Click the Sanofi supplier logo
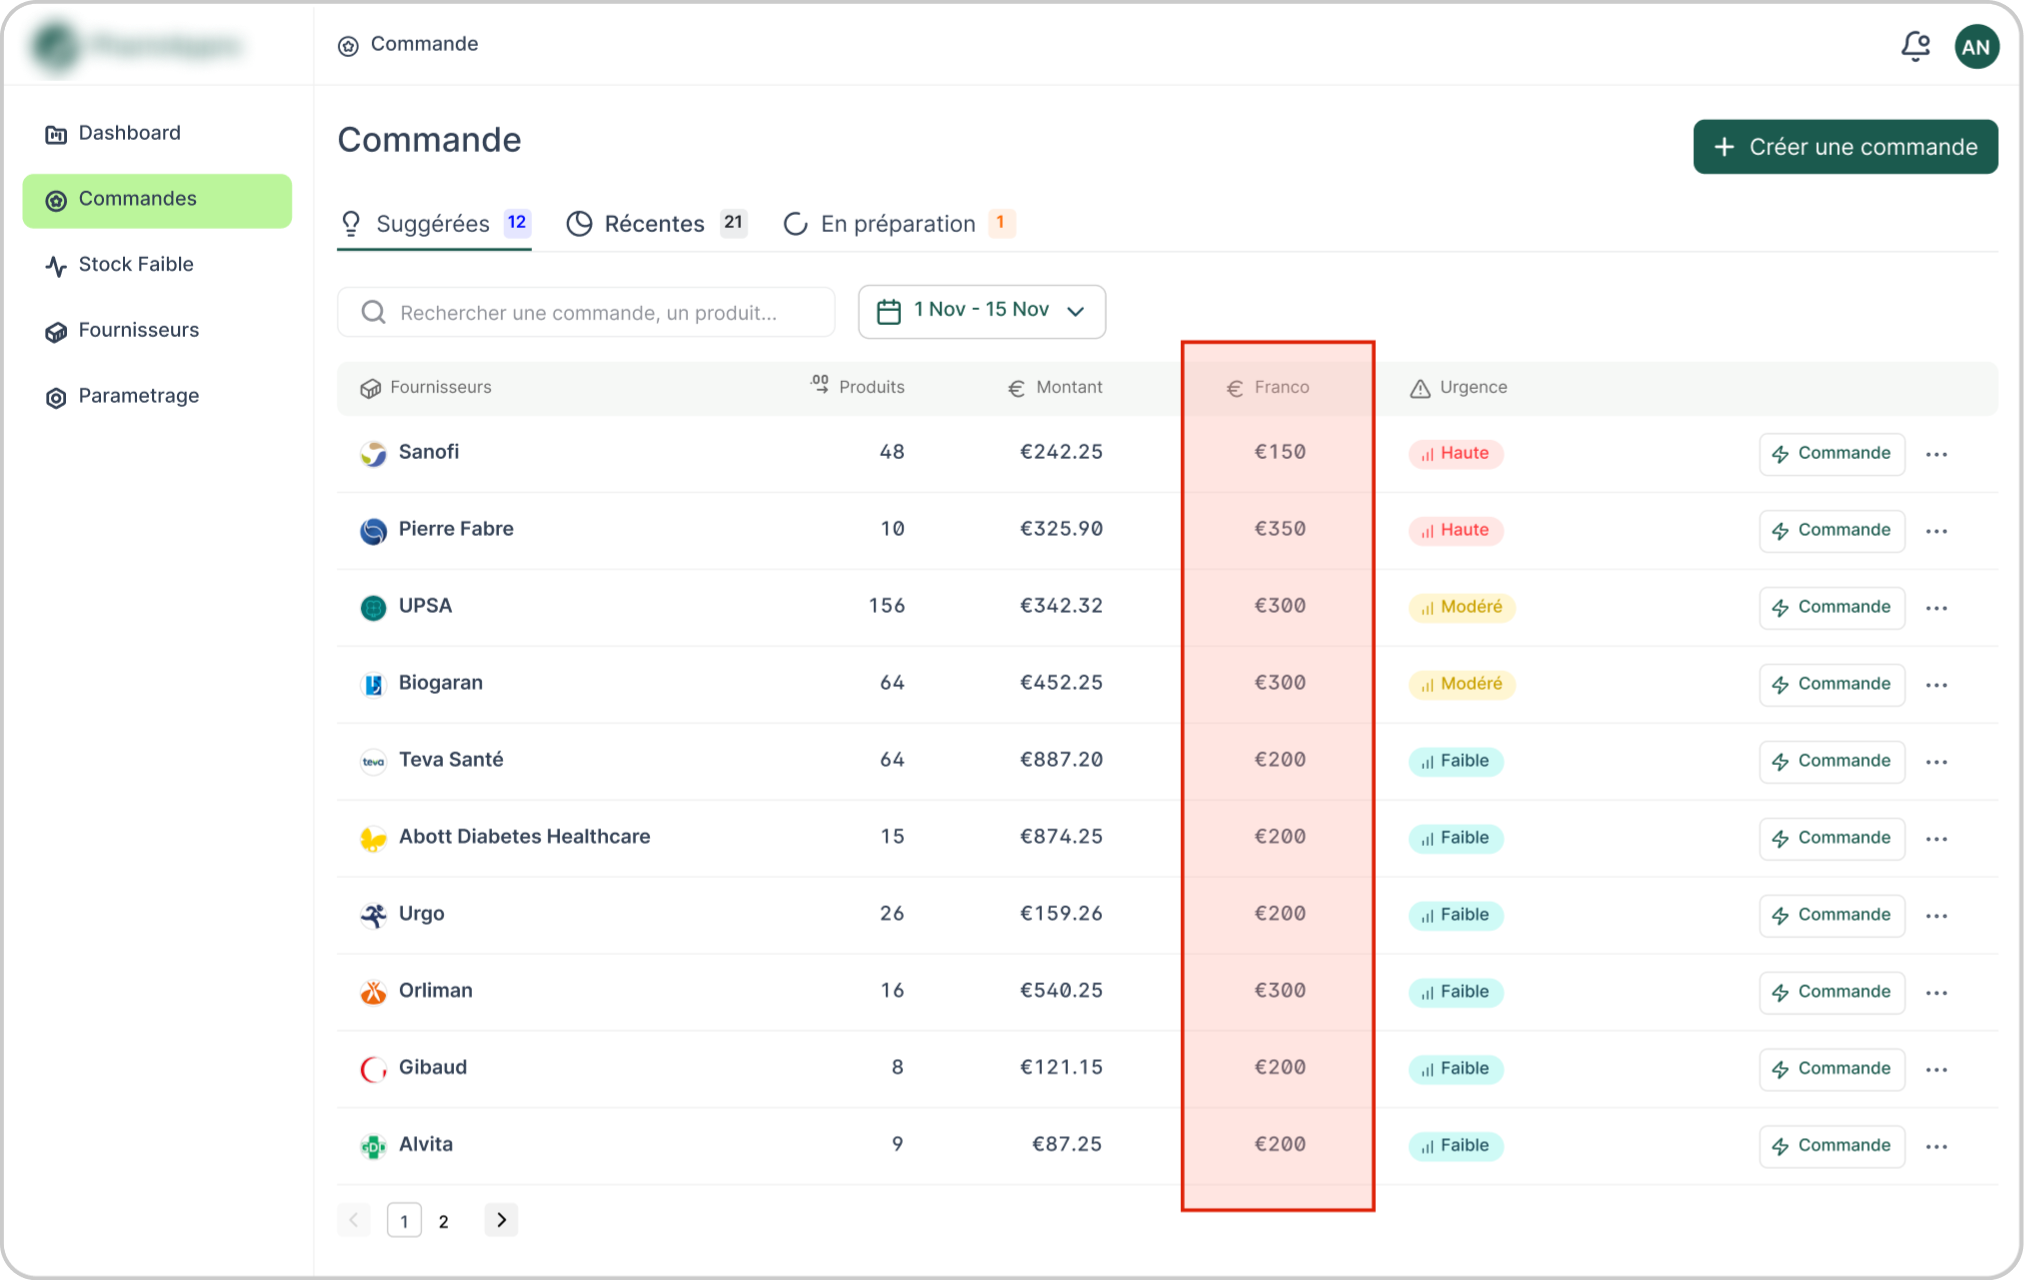Image resolution: width=2024 pixels, height=1281 pixels. (x=373, y=453)
